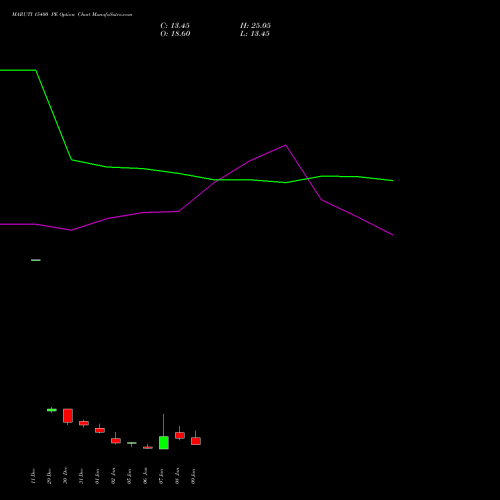500x500 pixels.
Task: Click the high value H: 25.05
Action: click(x=255, y=26)
